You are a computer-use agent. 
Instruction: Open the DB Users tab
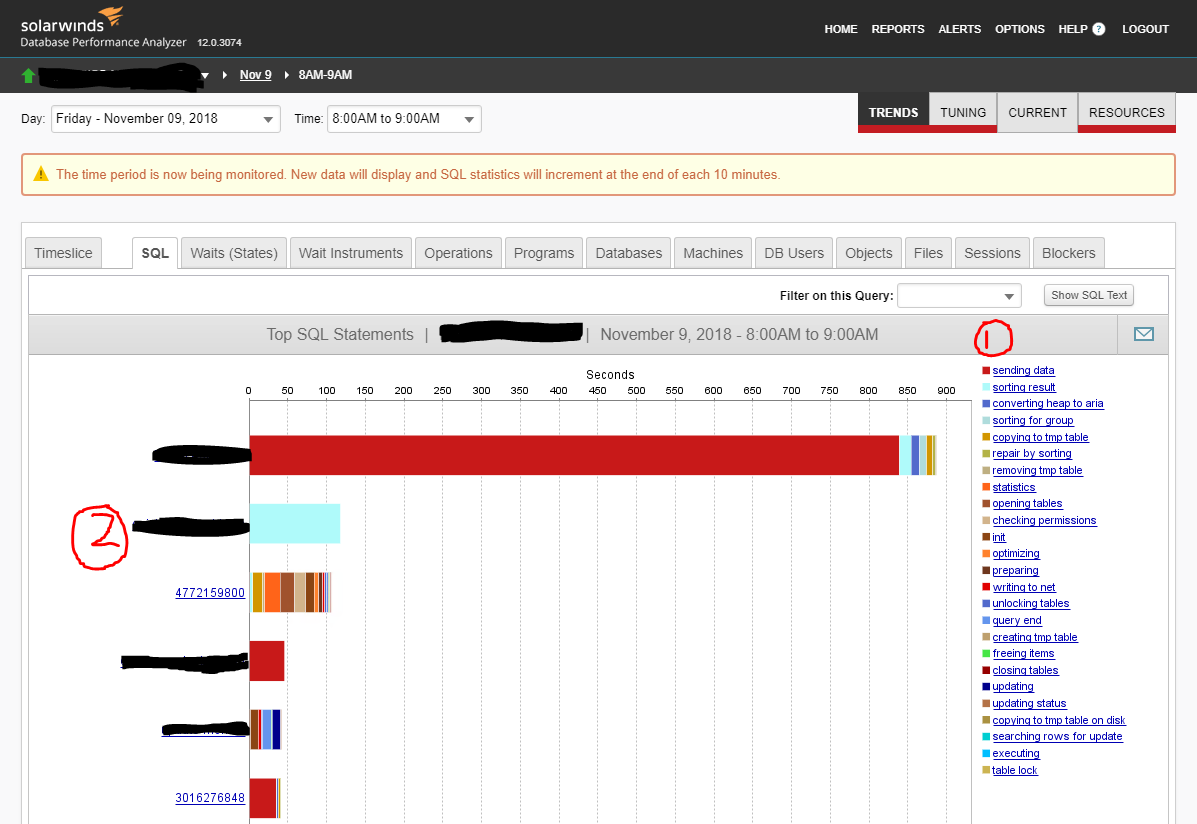794,253
